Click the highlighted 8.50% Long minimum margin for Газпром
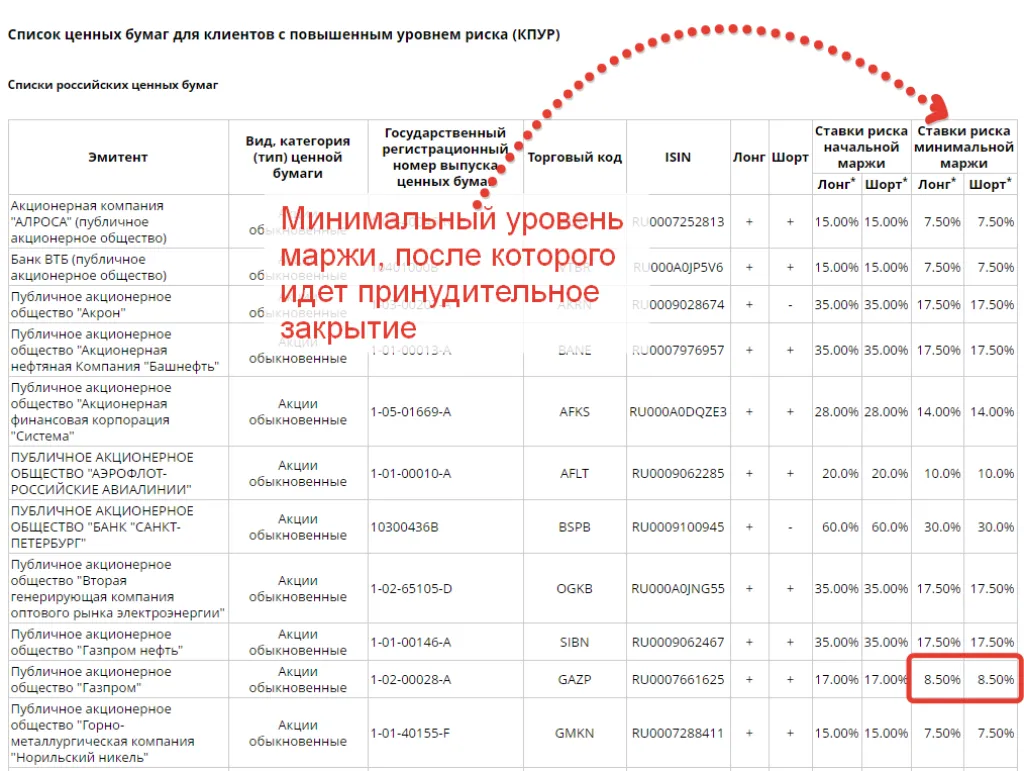 pyautogui.click(x=937, y=680)
